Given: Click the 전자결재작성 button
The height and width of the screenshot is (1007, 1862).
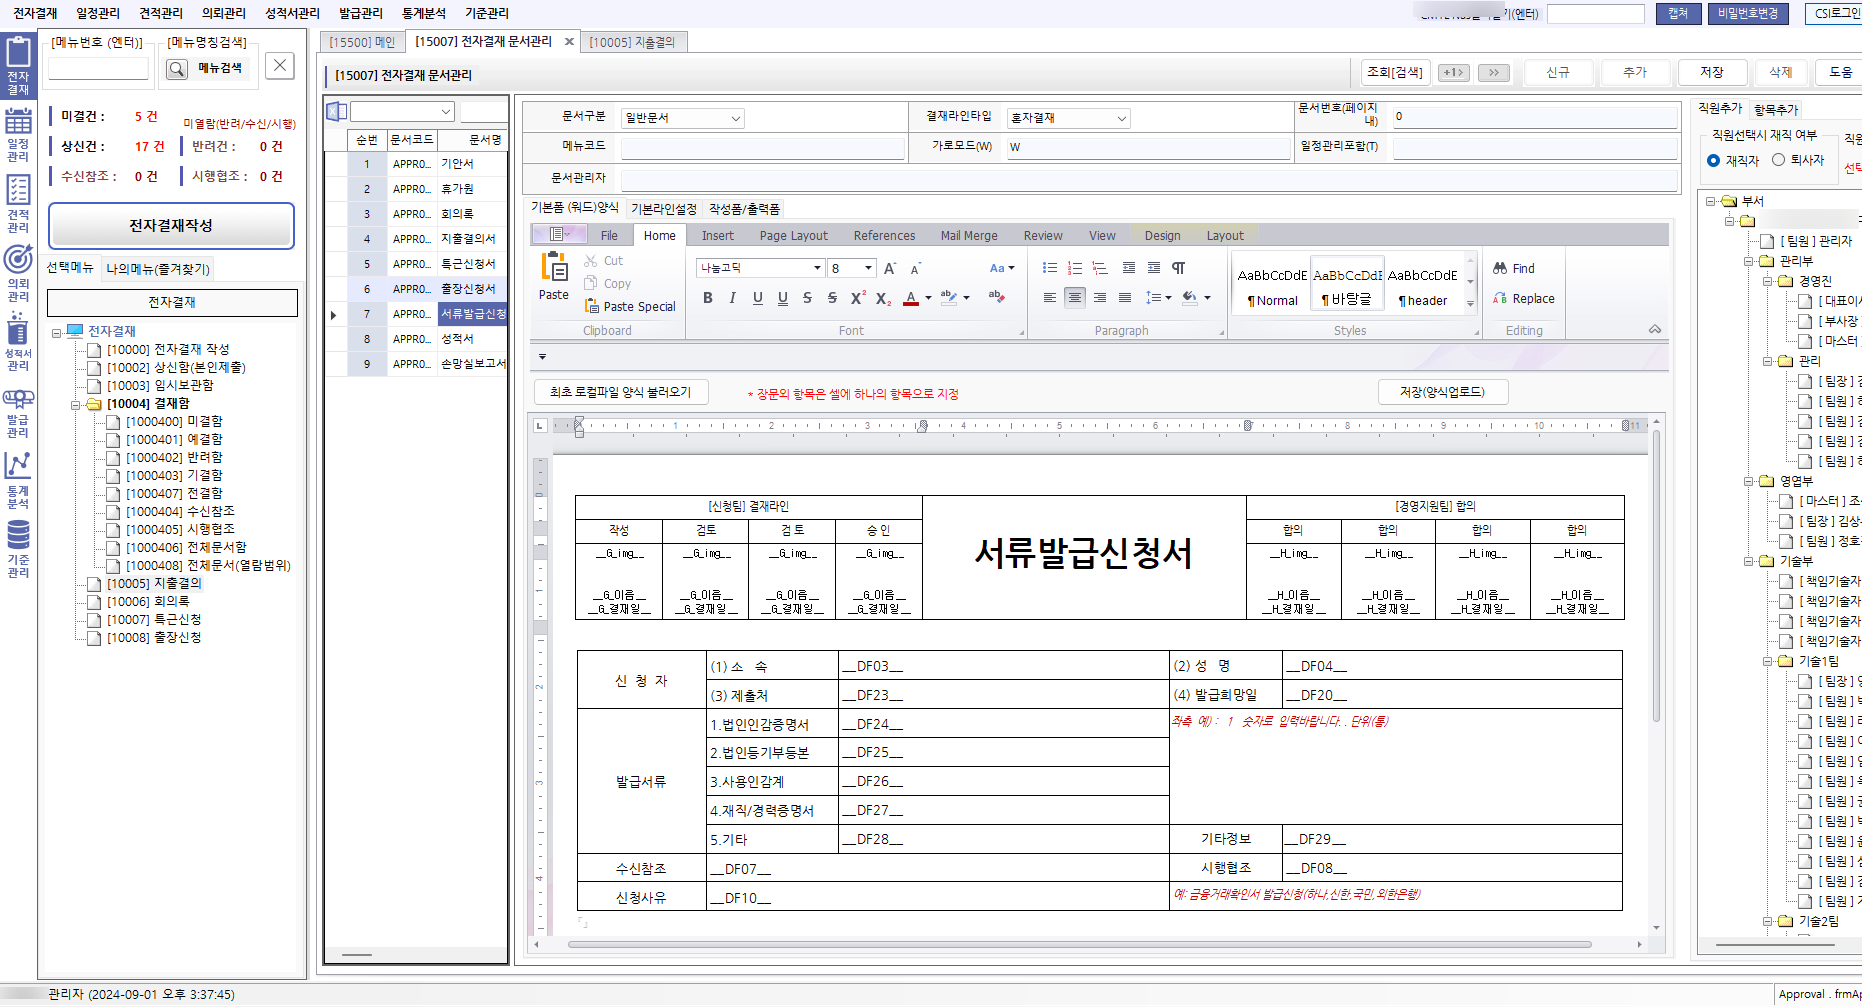Looking at the screenshot, I should (x=171, y=226).
